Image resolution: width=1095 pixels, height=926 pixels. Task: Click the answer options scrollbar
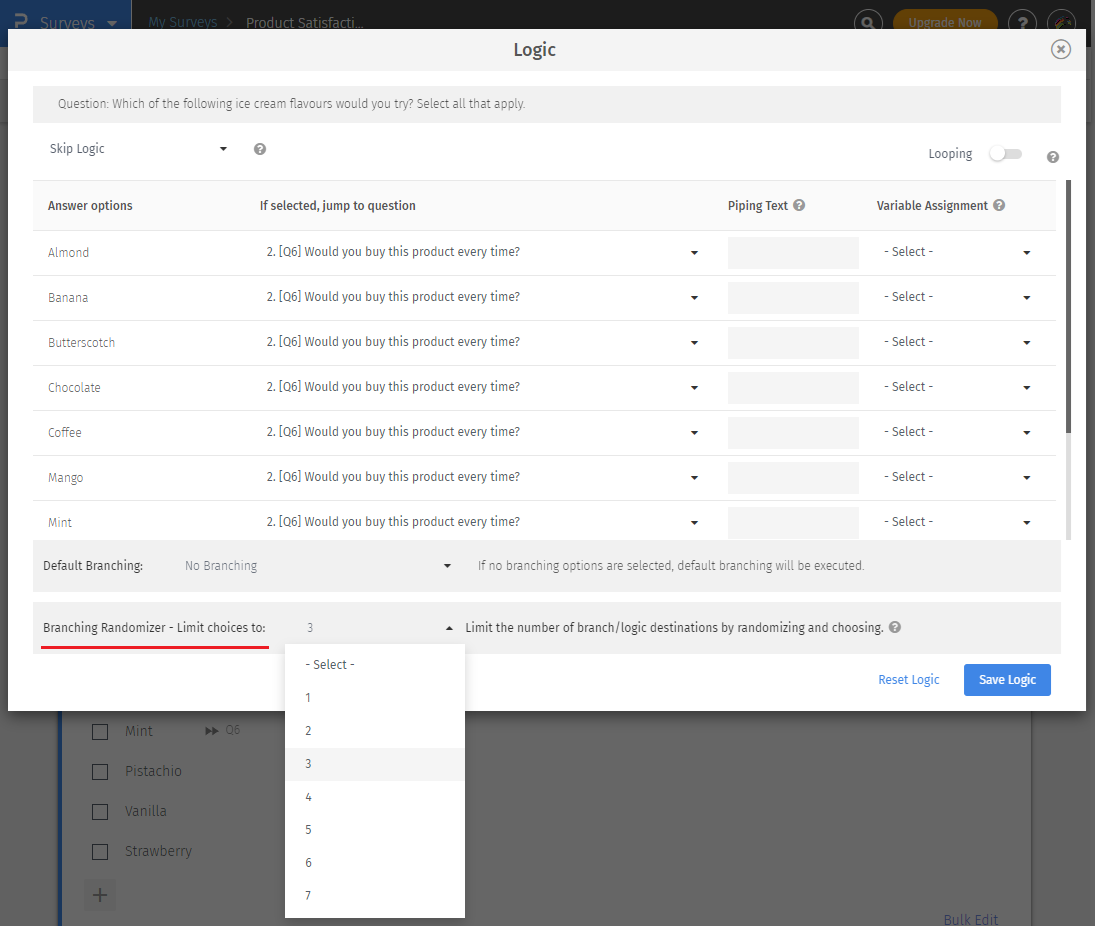point(1068,307)
